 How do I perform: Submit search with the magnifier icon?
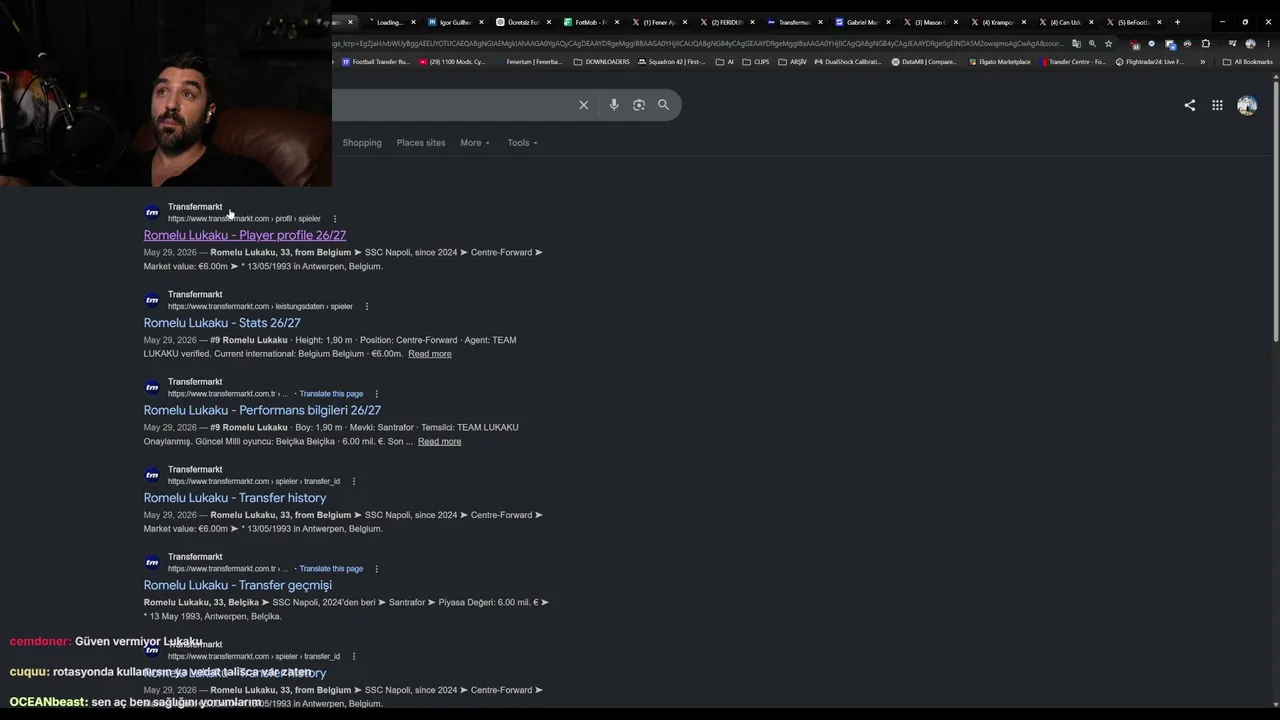tap(663, 105)
